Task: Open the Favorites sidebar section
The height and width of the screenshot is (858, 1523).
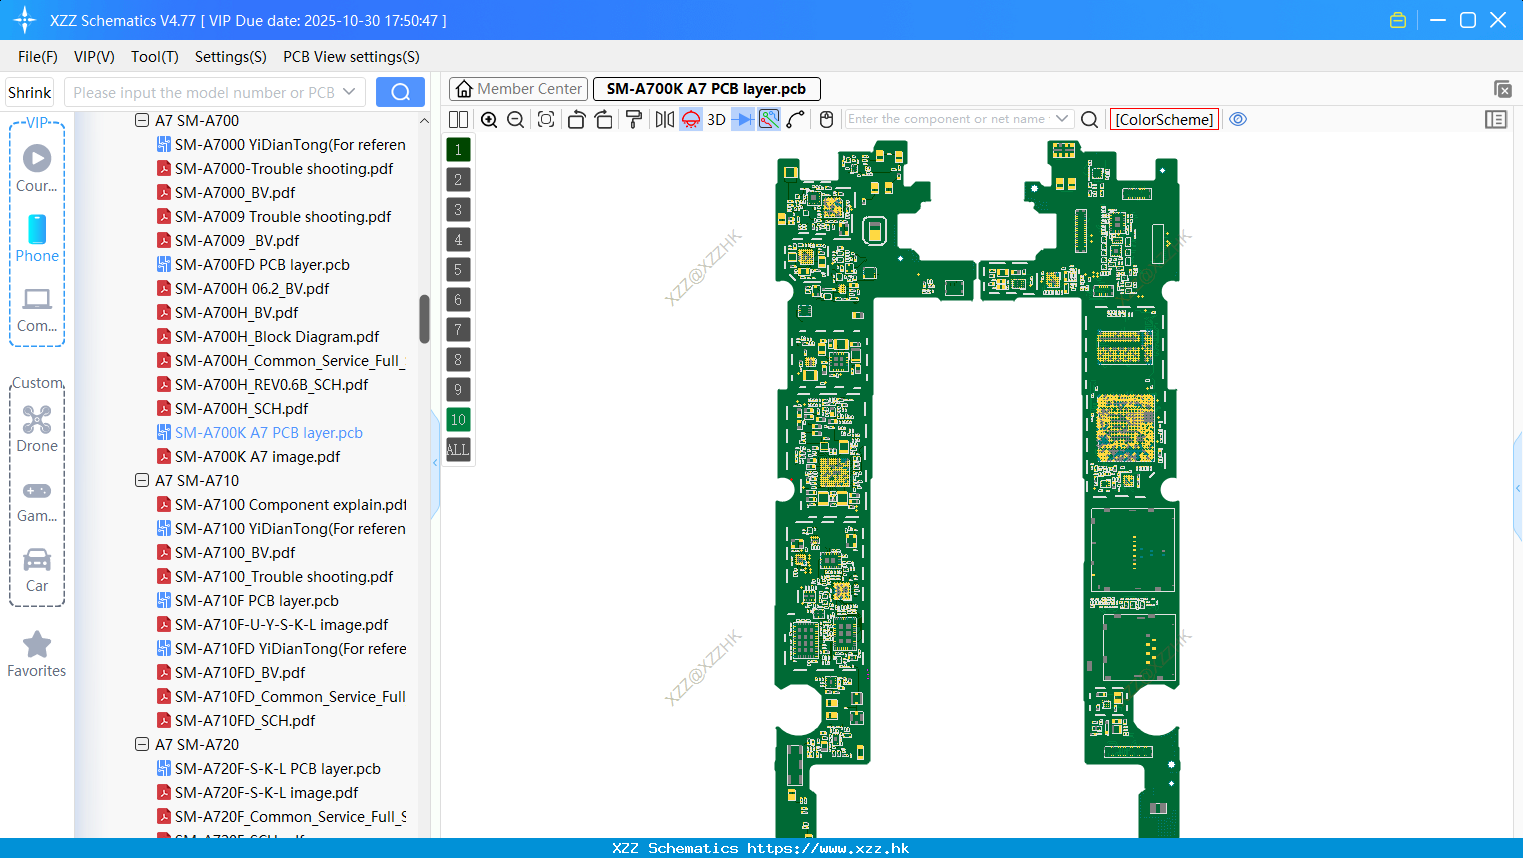Action: pyautogui.click(x=37, y=654)
